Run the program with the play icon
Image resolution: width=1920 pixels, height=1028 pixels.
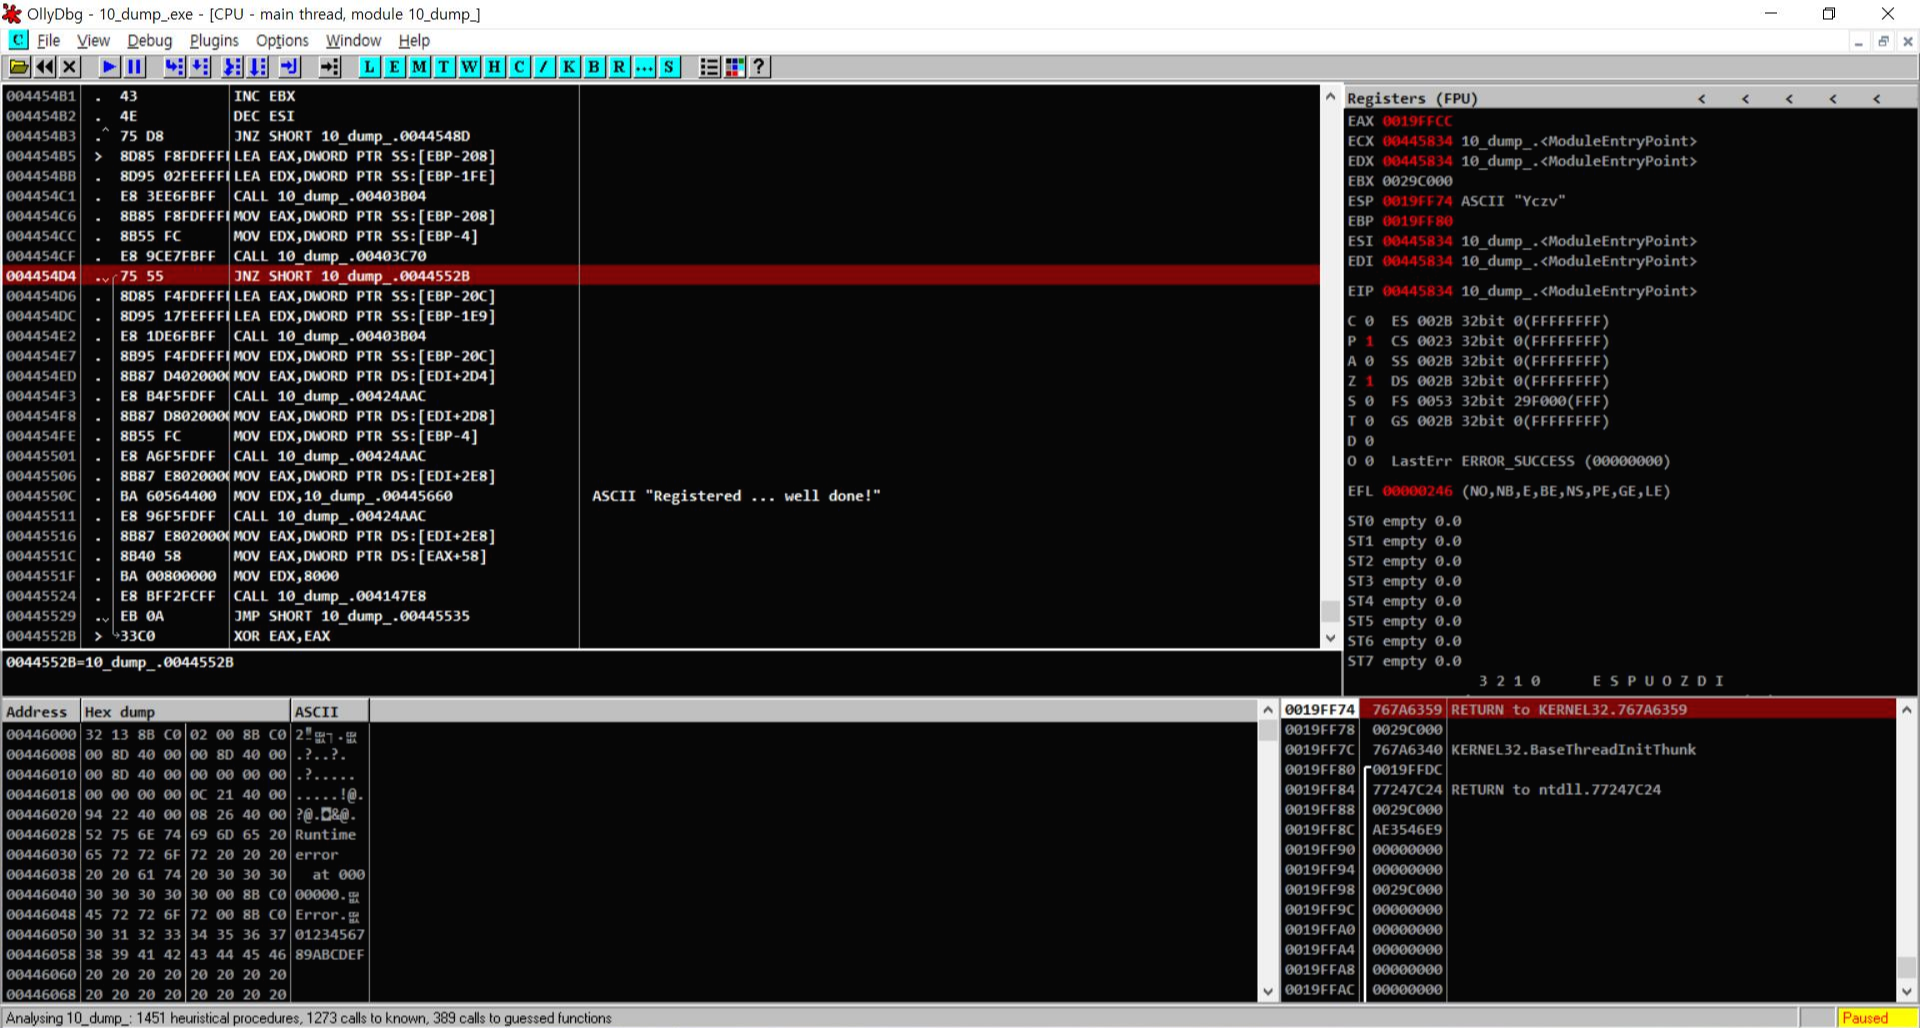click(x=109, y=67)
